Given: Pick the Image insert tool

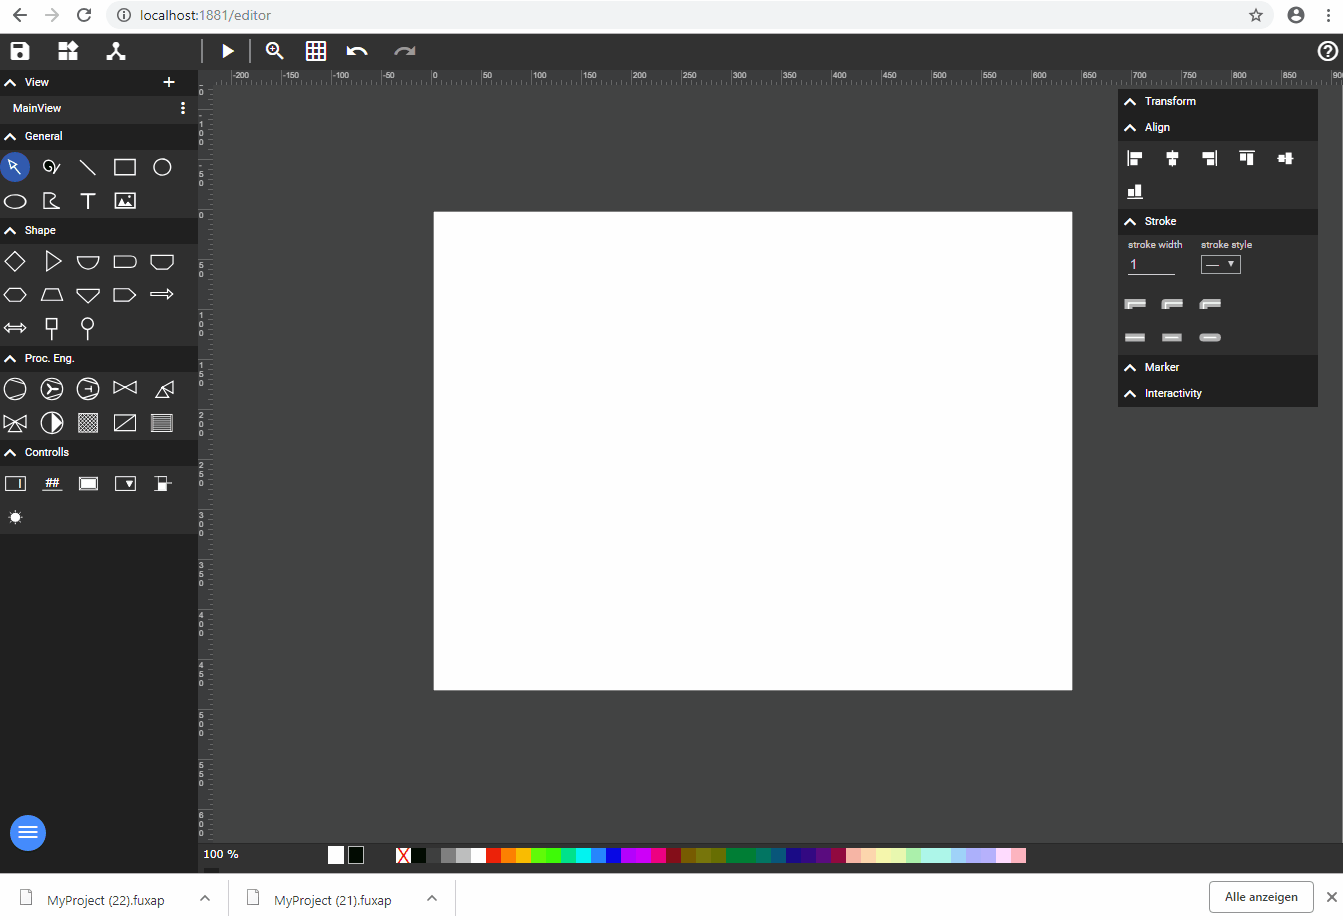Looking at the screenshot, I should pos(125,201).
